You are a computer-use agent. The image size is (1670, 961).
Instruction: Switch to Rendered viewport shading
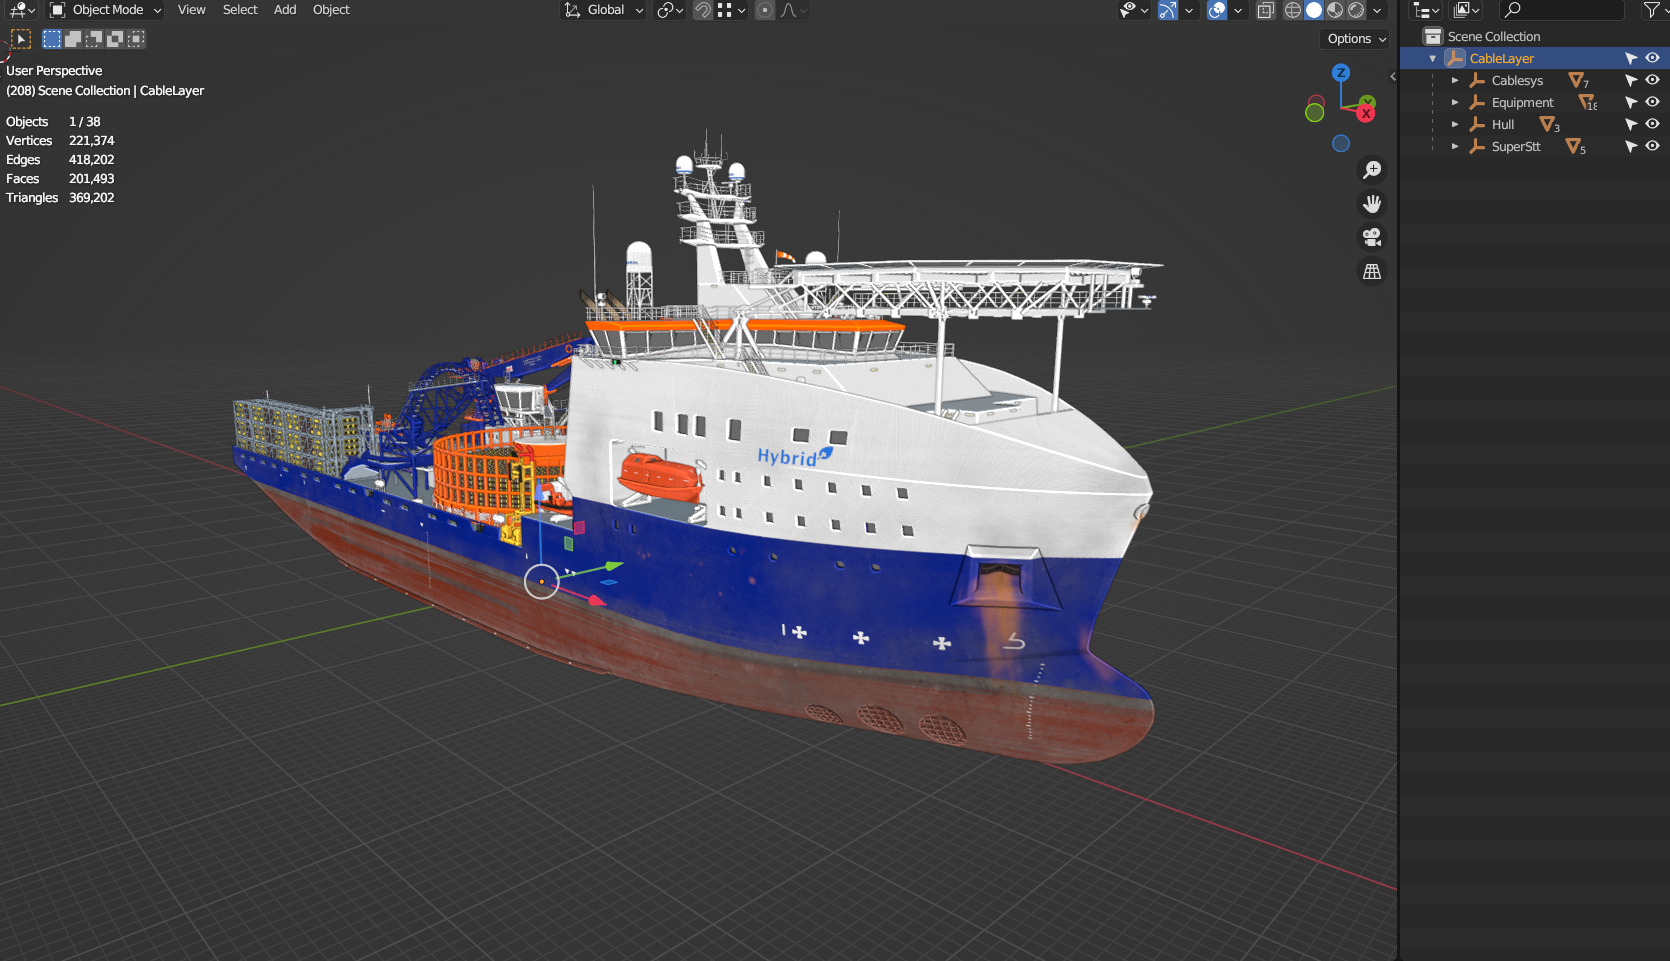coord(1356,10)
